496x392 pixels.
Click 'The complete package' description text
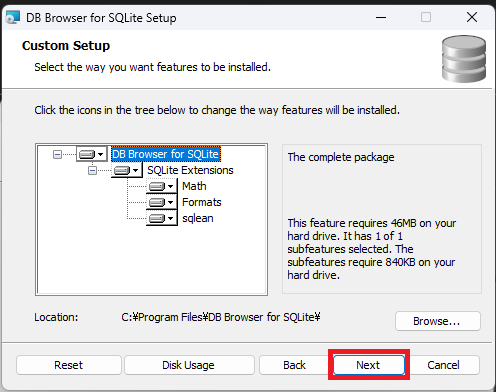341,157
